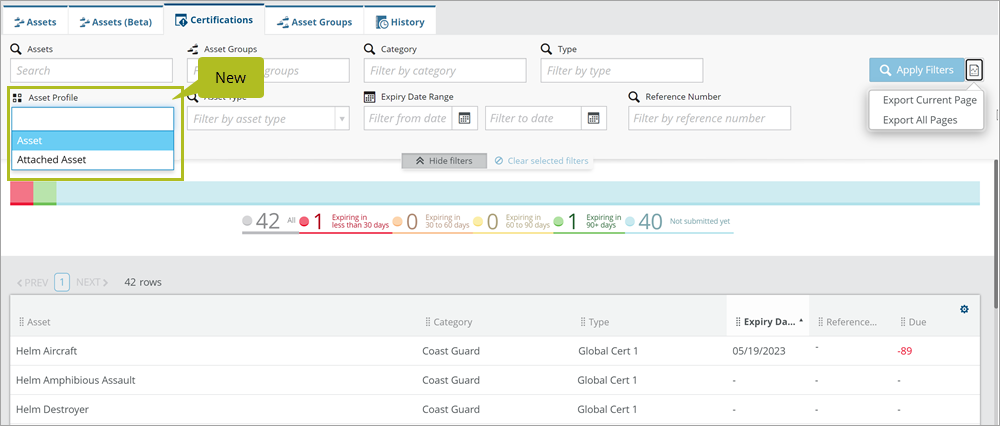Sort by the Type column header

click(599, 322)
